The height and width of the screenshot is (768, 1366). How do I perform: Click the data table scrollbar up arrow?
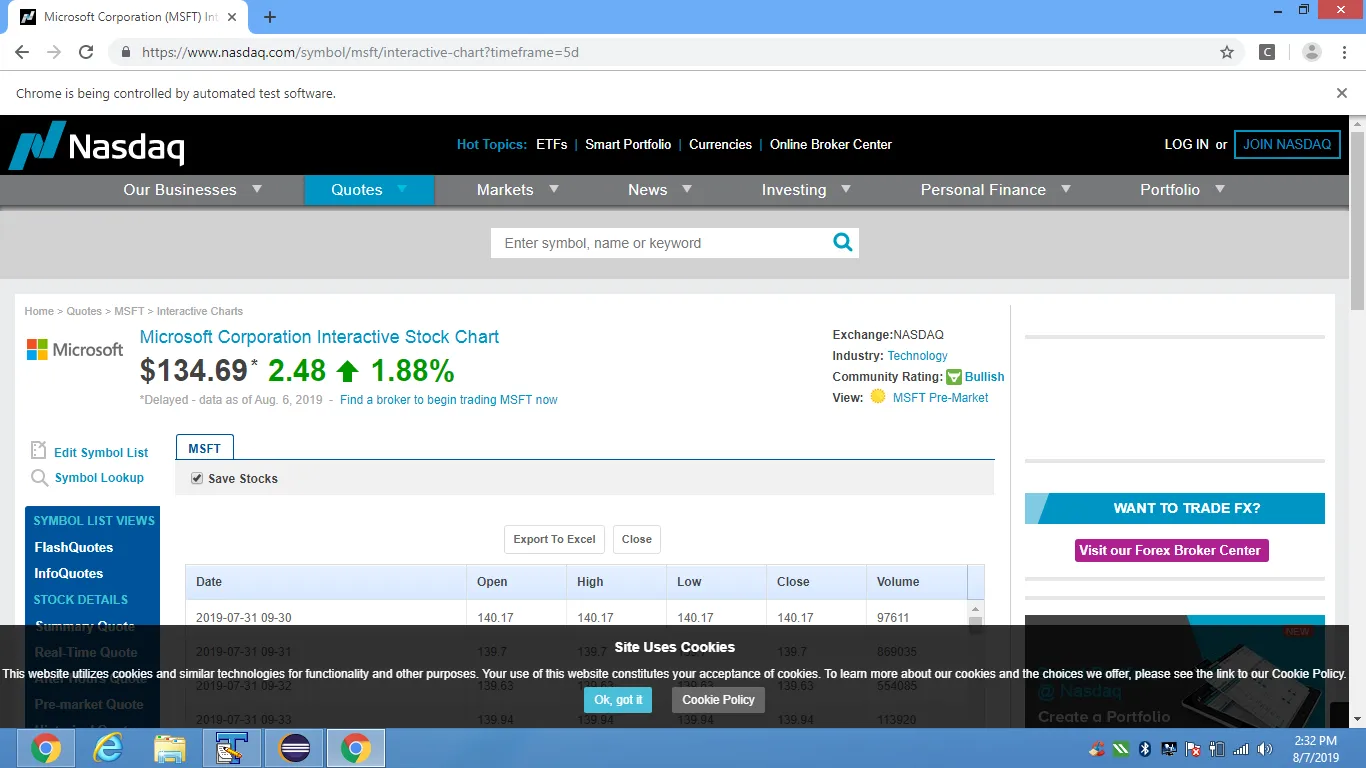(976, 609)
